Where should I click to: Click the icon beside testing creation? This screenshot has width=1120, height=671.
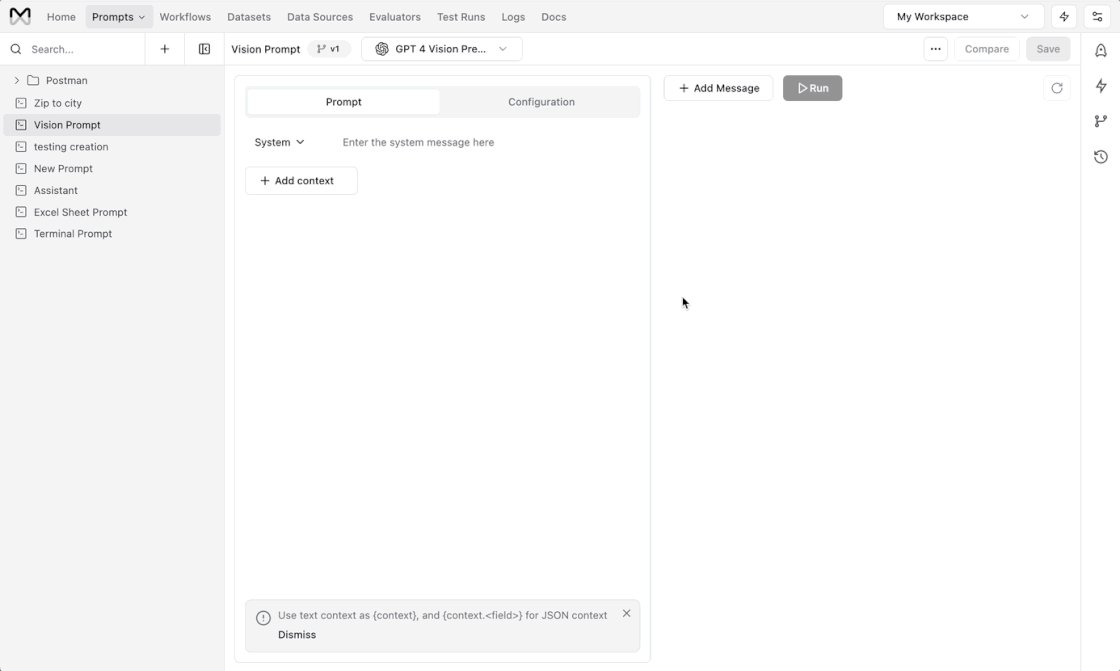(x=21, y=146)
